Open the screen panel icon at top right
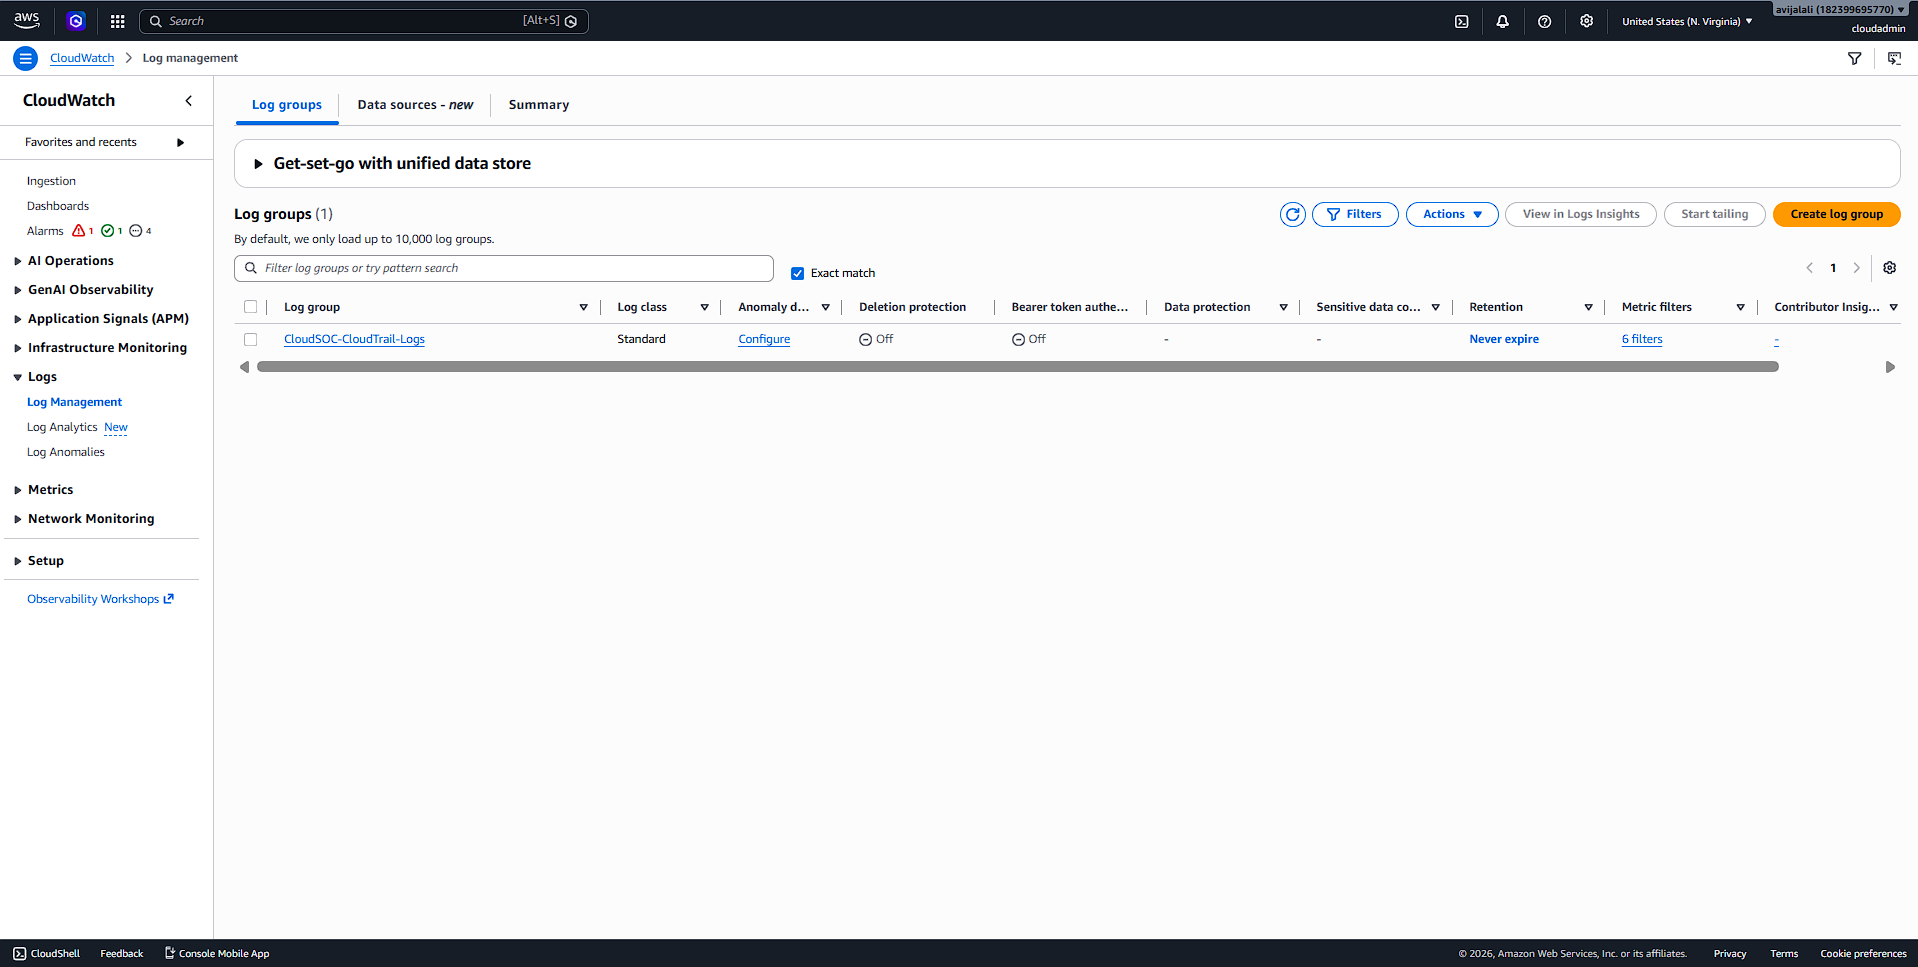 pyautogui.click(x=1894, y=58)
